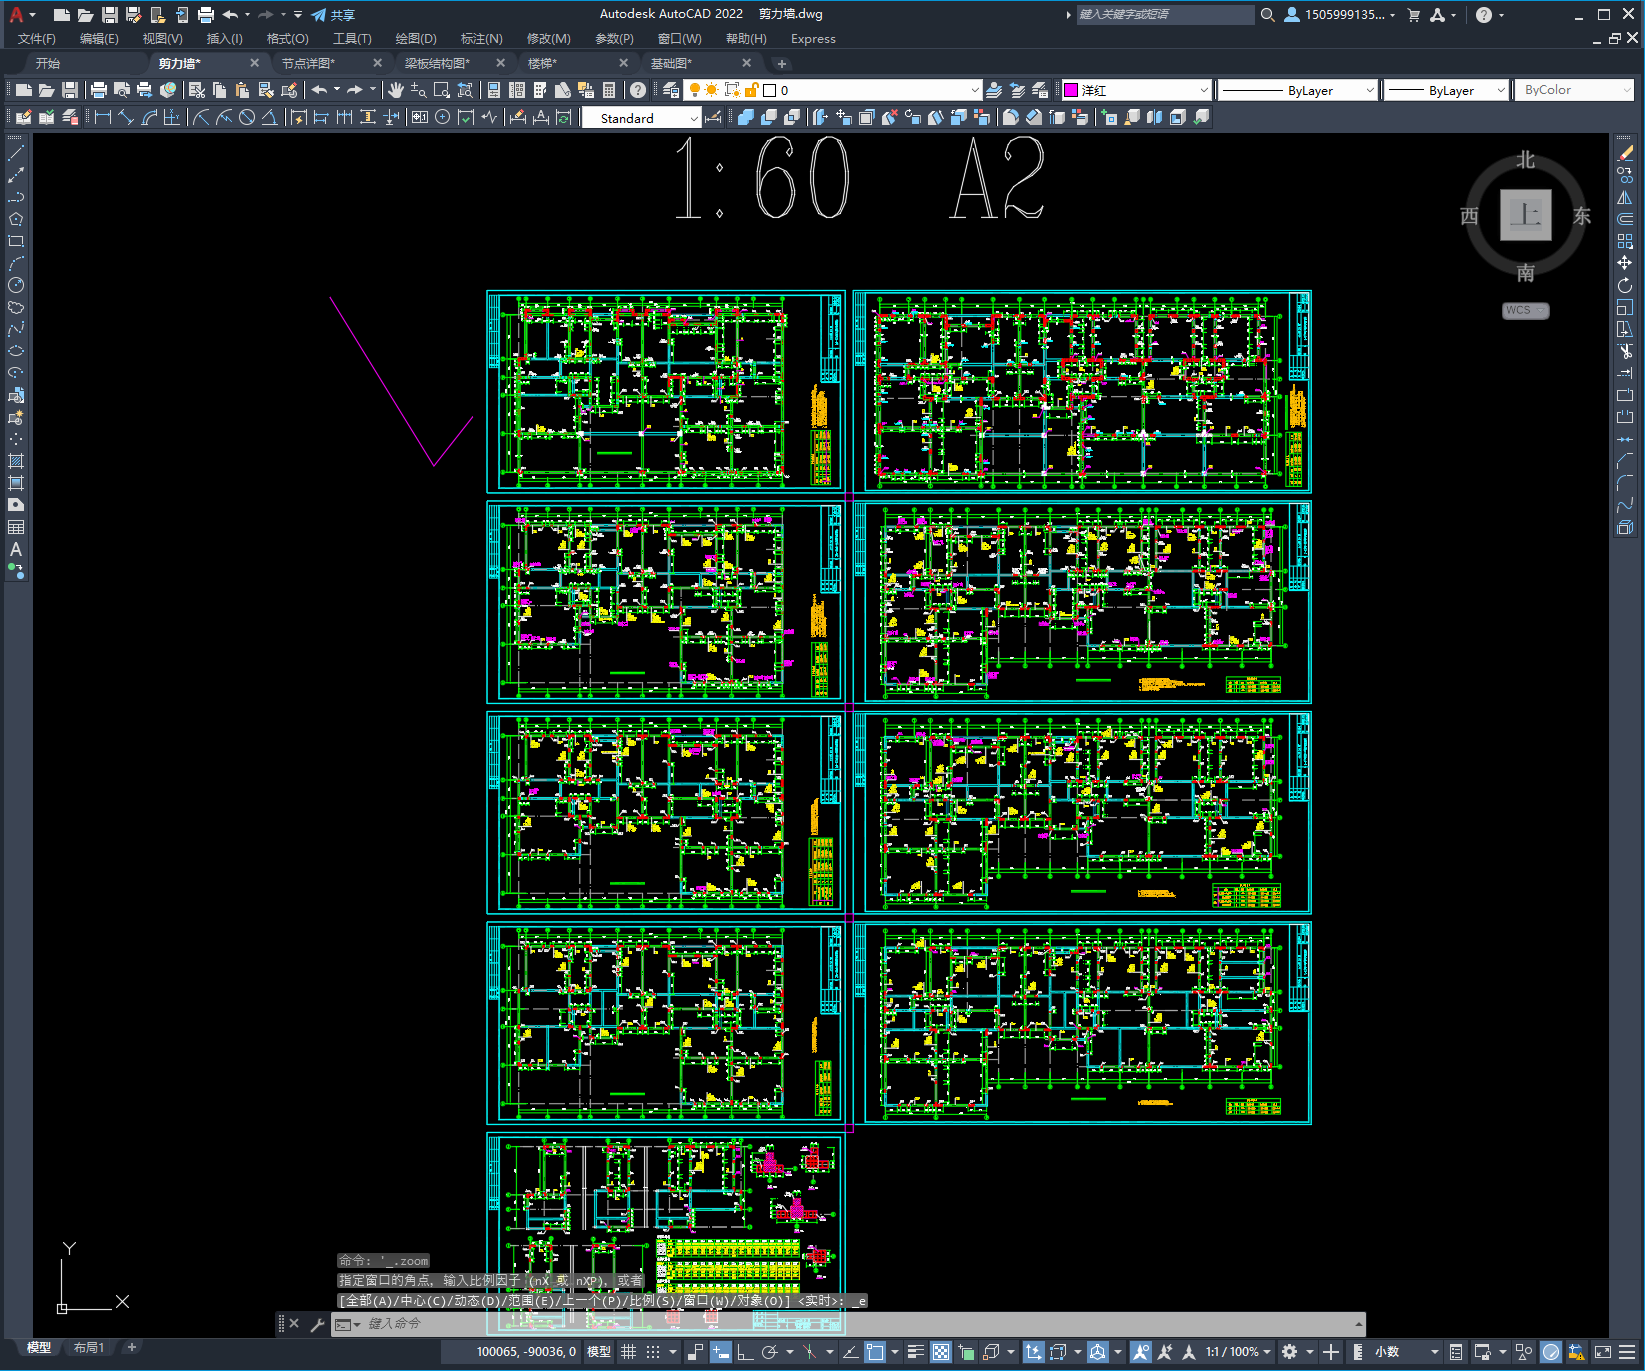Image resolution: width=1645 pixels, height=1371 pixels.
Task: Open the Standard dimension style dropdown
Action: click(694, 118)
